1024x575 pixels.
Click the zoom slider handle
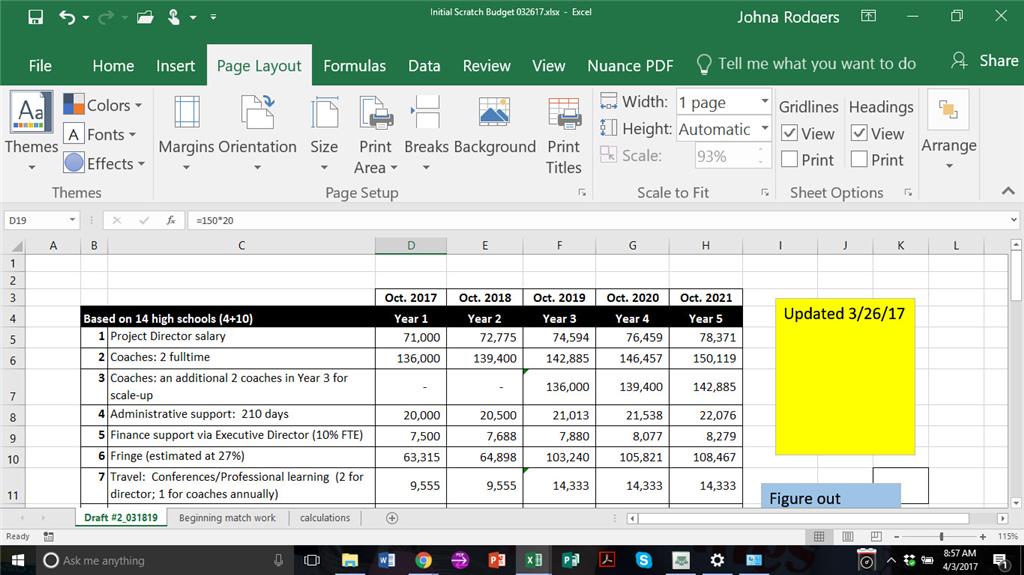coord(941,536)
